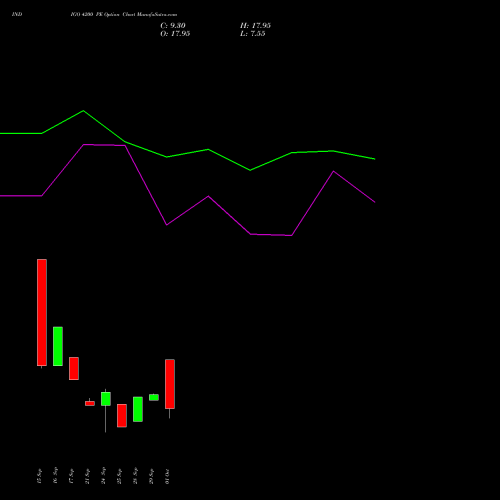This screenshot has height=500, width=500.
Task: Click the 'O: 17.95' open value
Action: pos(175,34)
